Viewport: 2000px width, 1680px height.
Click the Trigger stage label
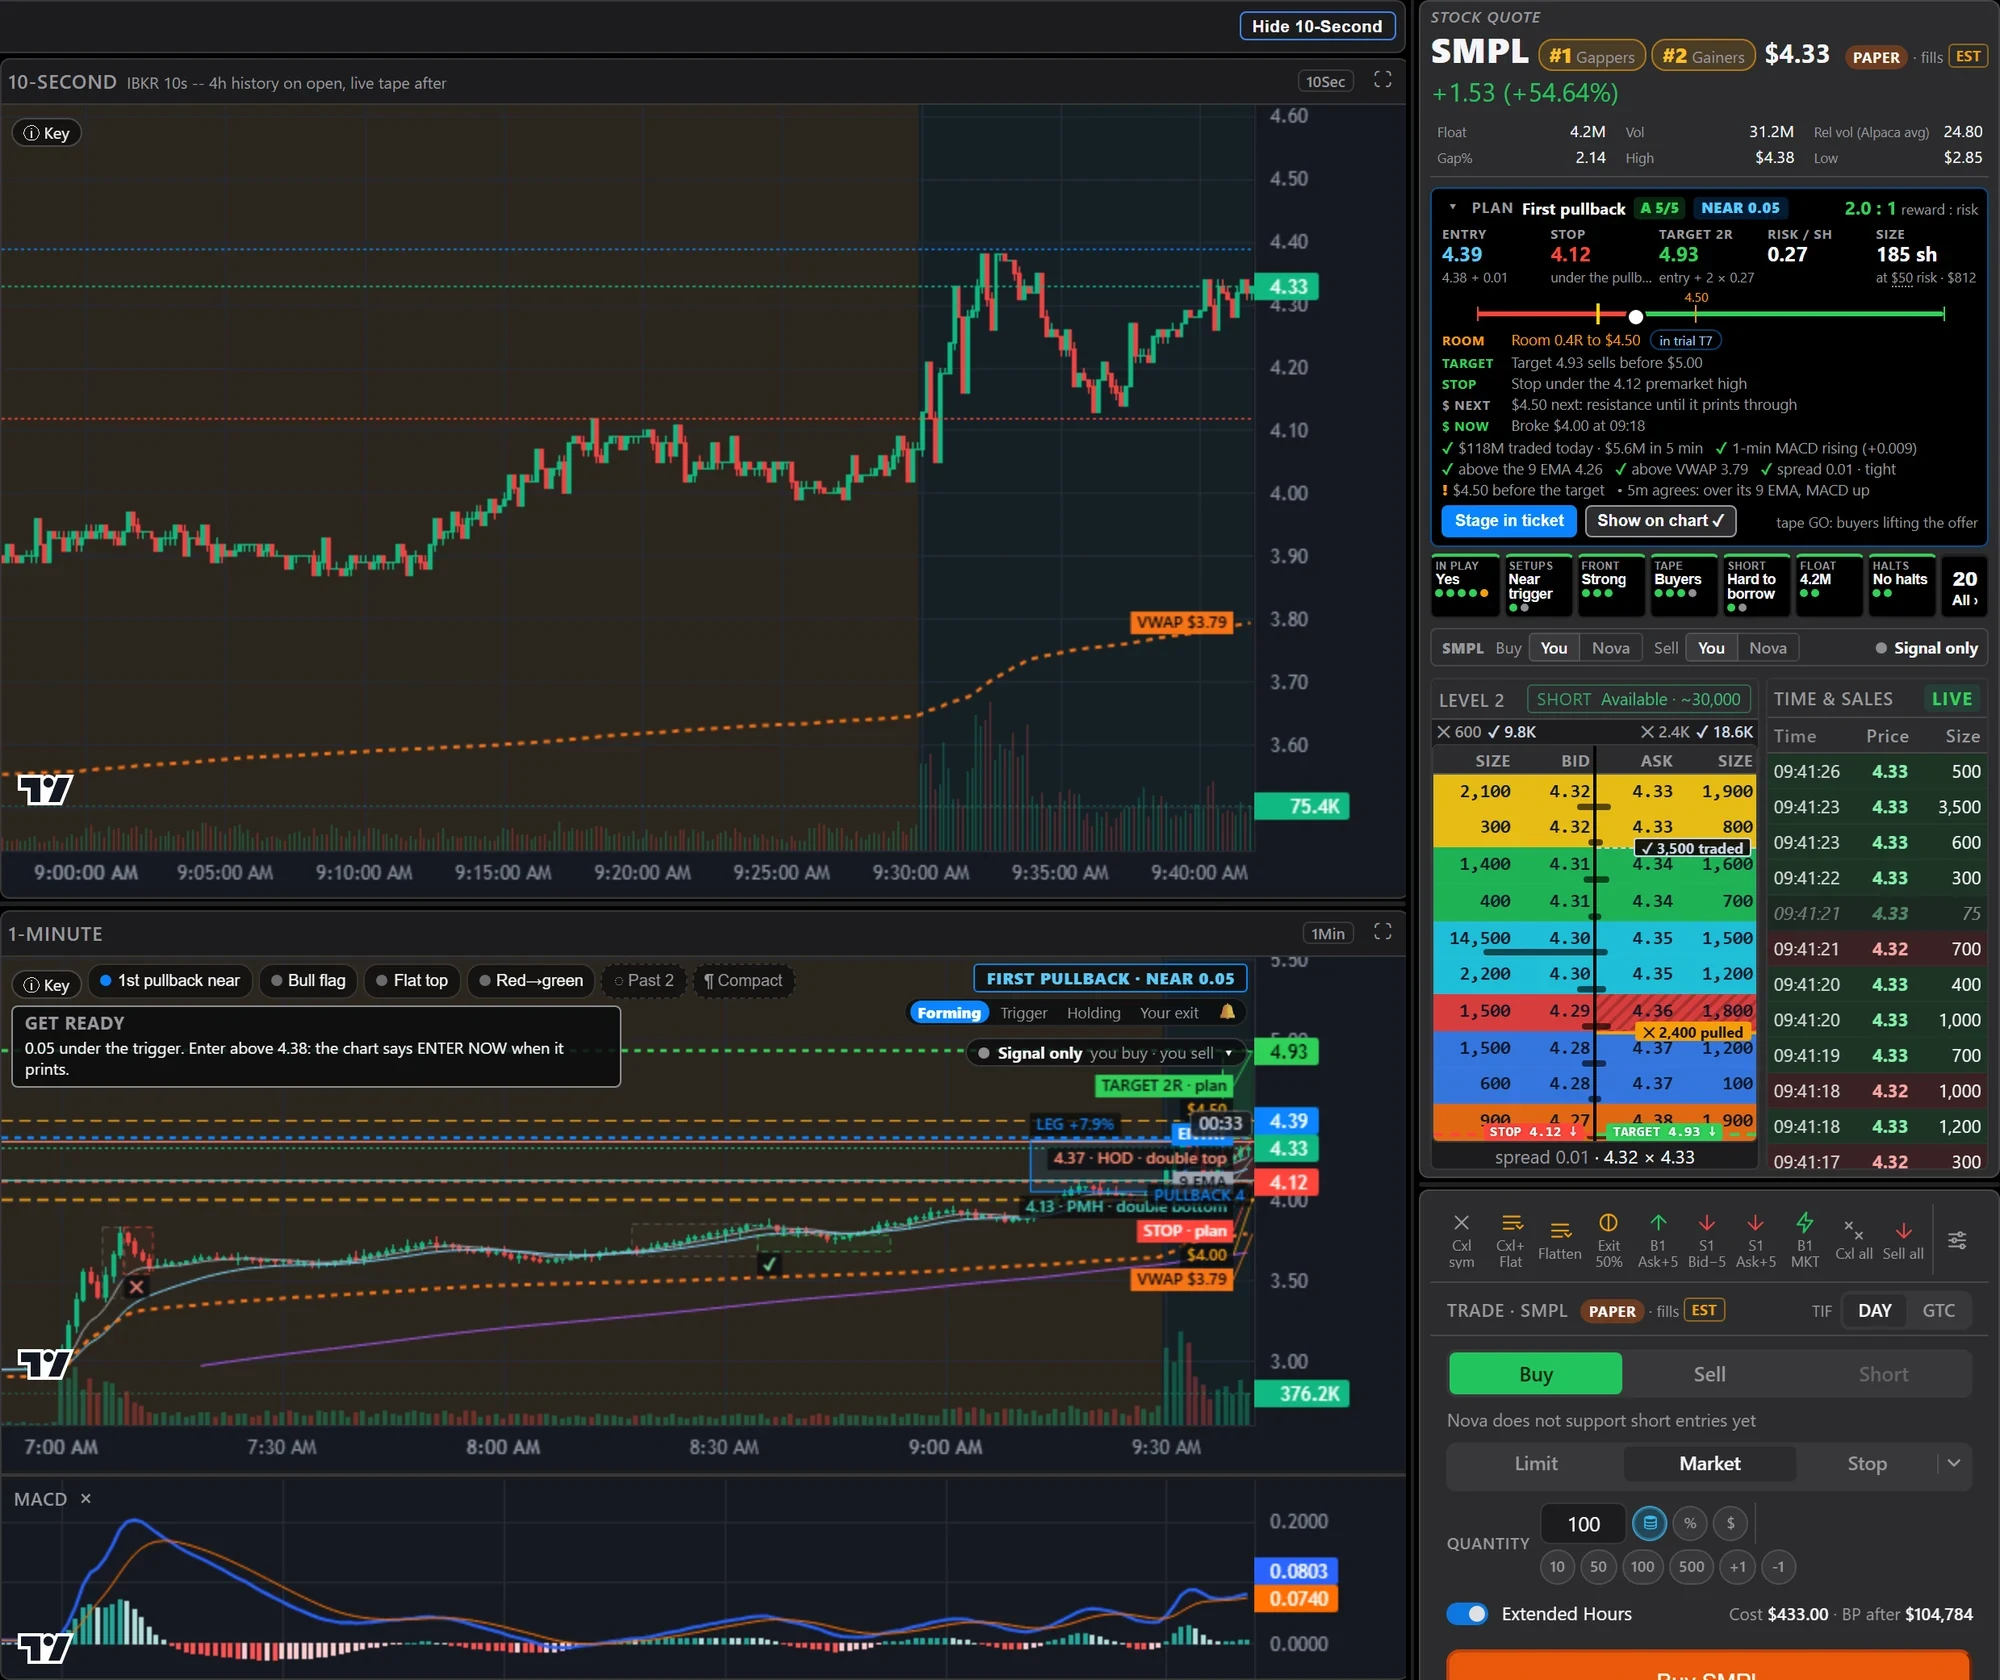click(1023, 1013)
